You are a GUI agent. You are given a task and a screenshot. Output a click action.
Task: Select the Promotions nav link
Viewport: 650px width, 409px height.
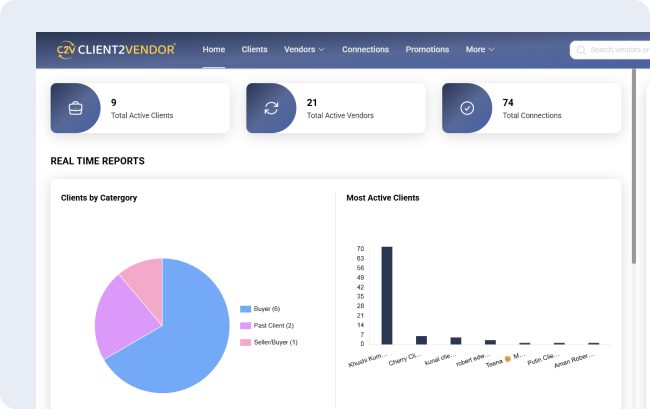pos(427,49)
